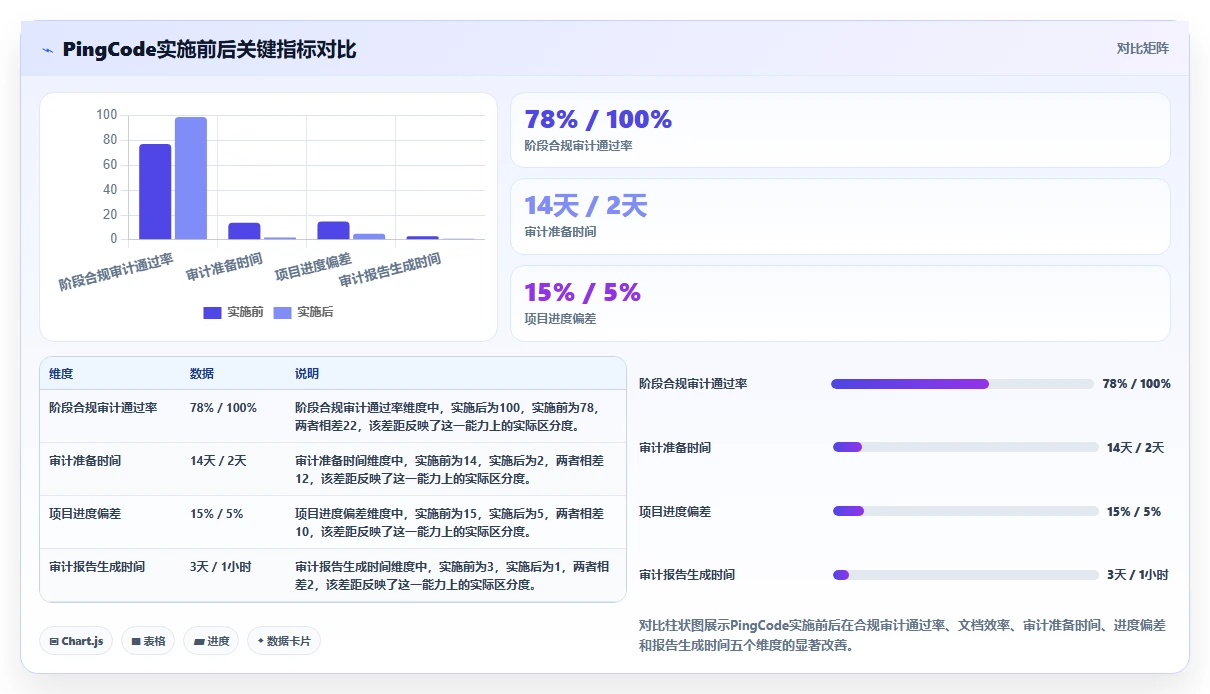Click the 项目进度偏差 chart axis label
Screen dimensions: 1210x694
314,267
